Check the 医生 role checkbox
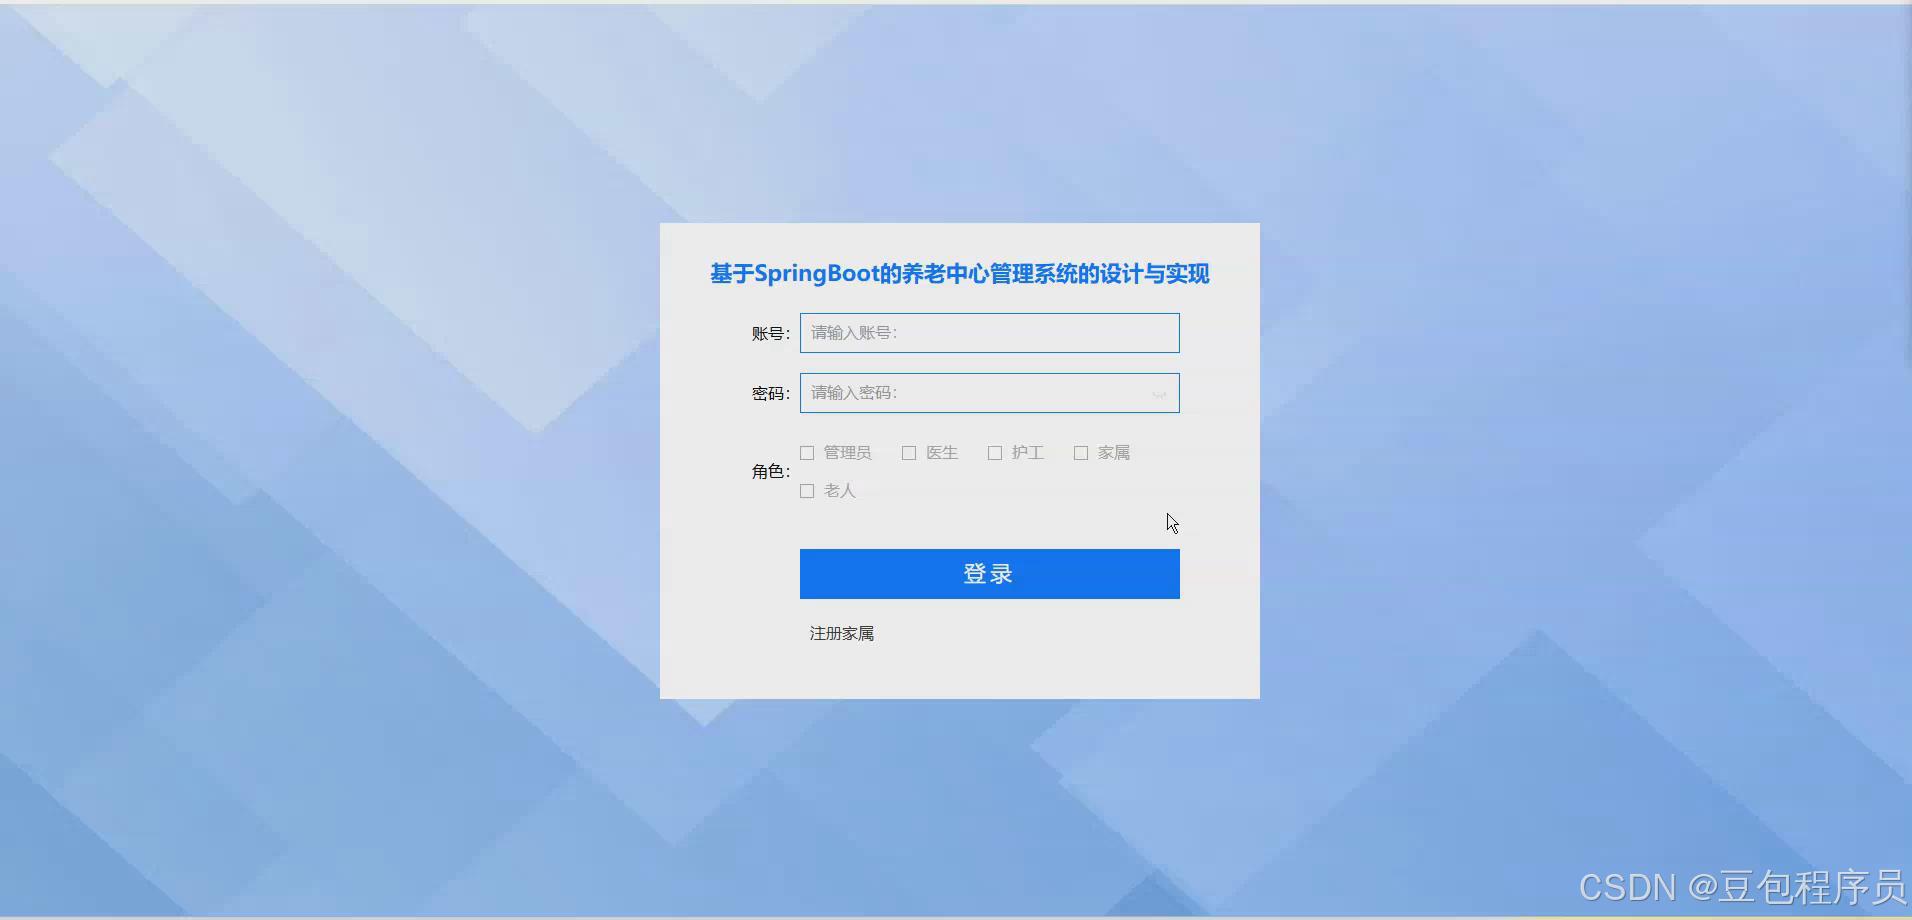 [x=908, y=452]
